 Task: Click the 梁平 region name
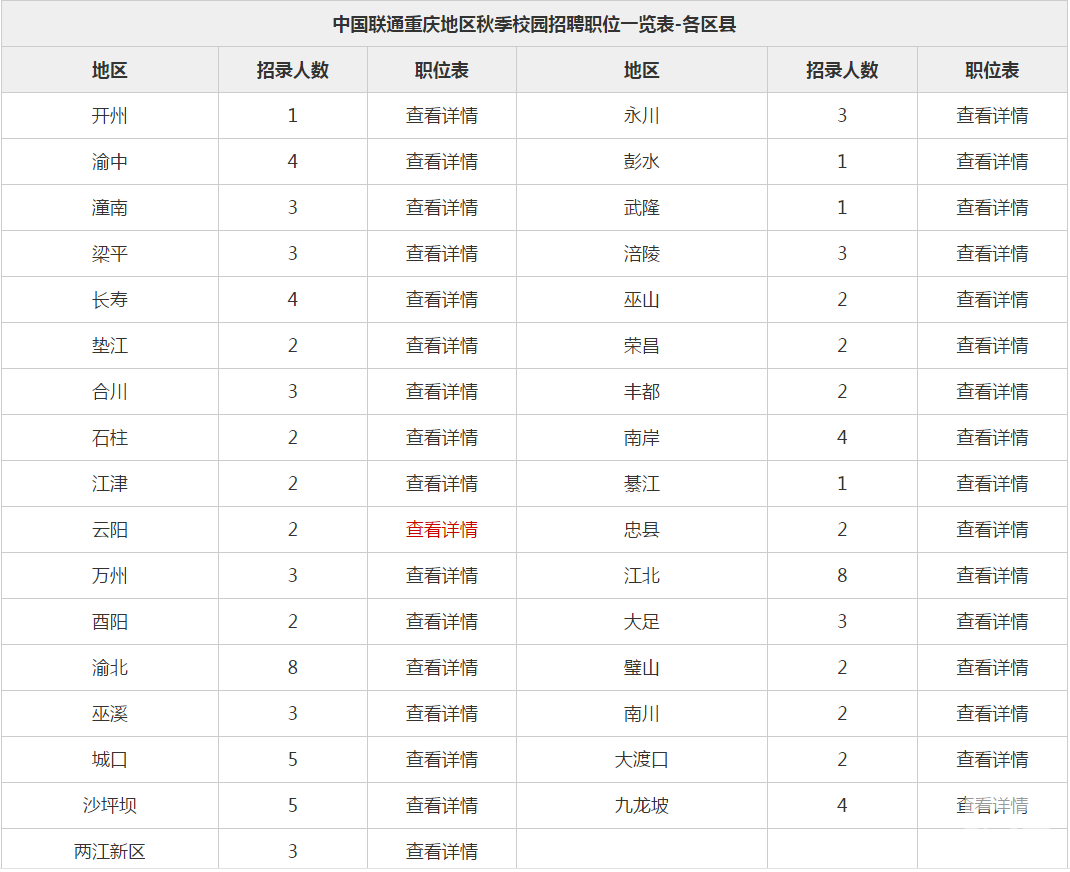point(110,254)
